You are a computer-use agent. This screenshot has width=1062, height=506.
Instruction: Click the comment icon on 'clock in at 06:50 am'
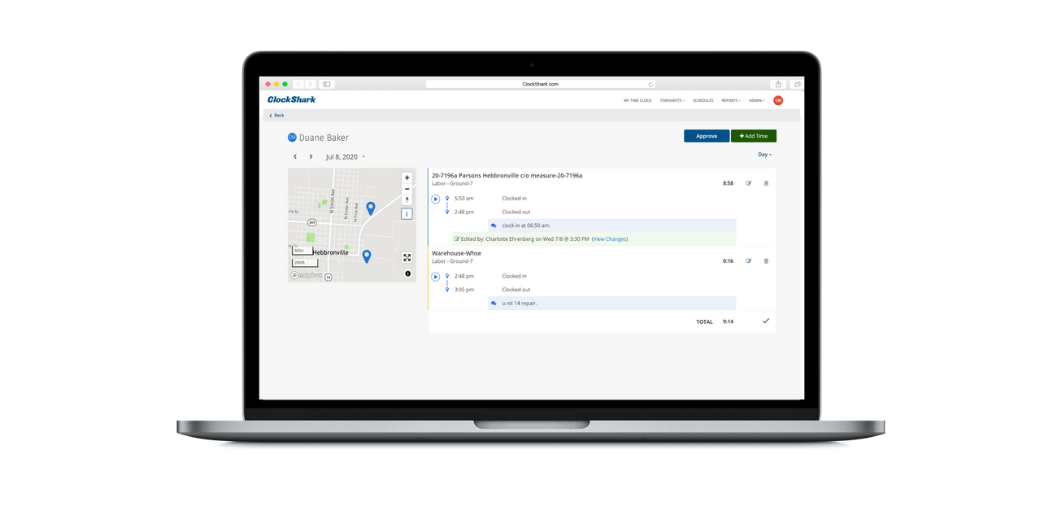pos(494,225)
